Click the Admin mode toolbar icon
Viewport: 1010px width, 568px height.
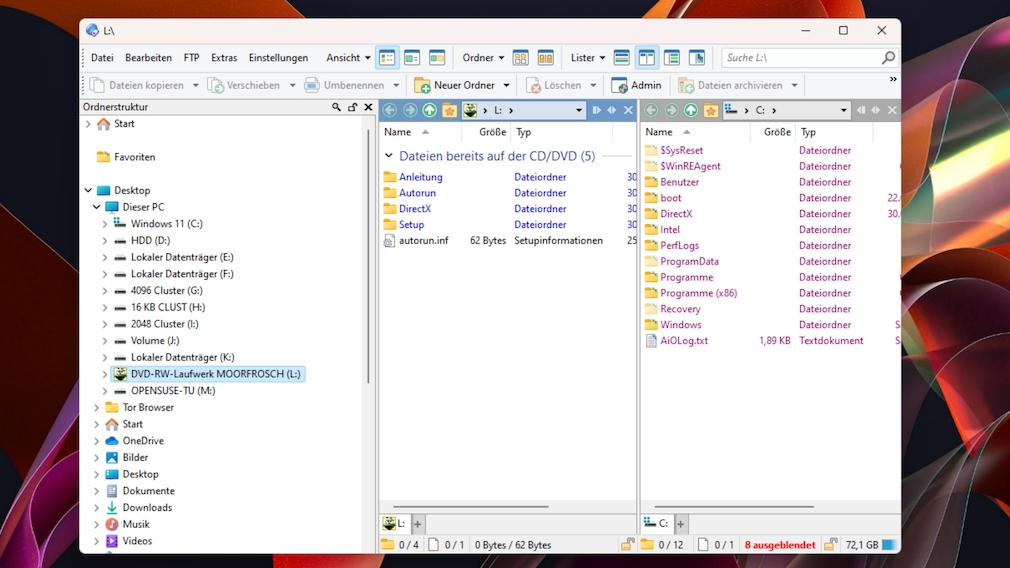point(620,86)
